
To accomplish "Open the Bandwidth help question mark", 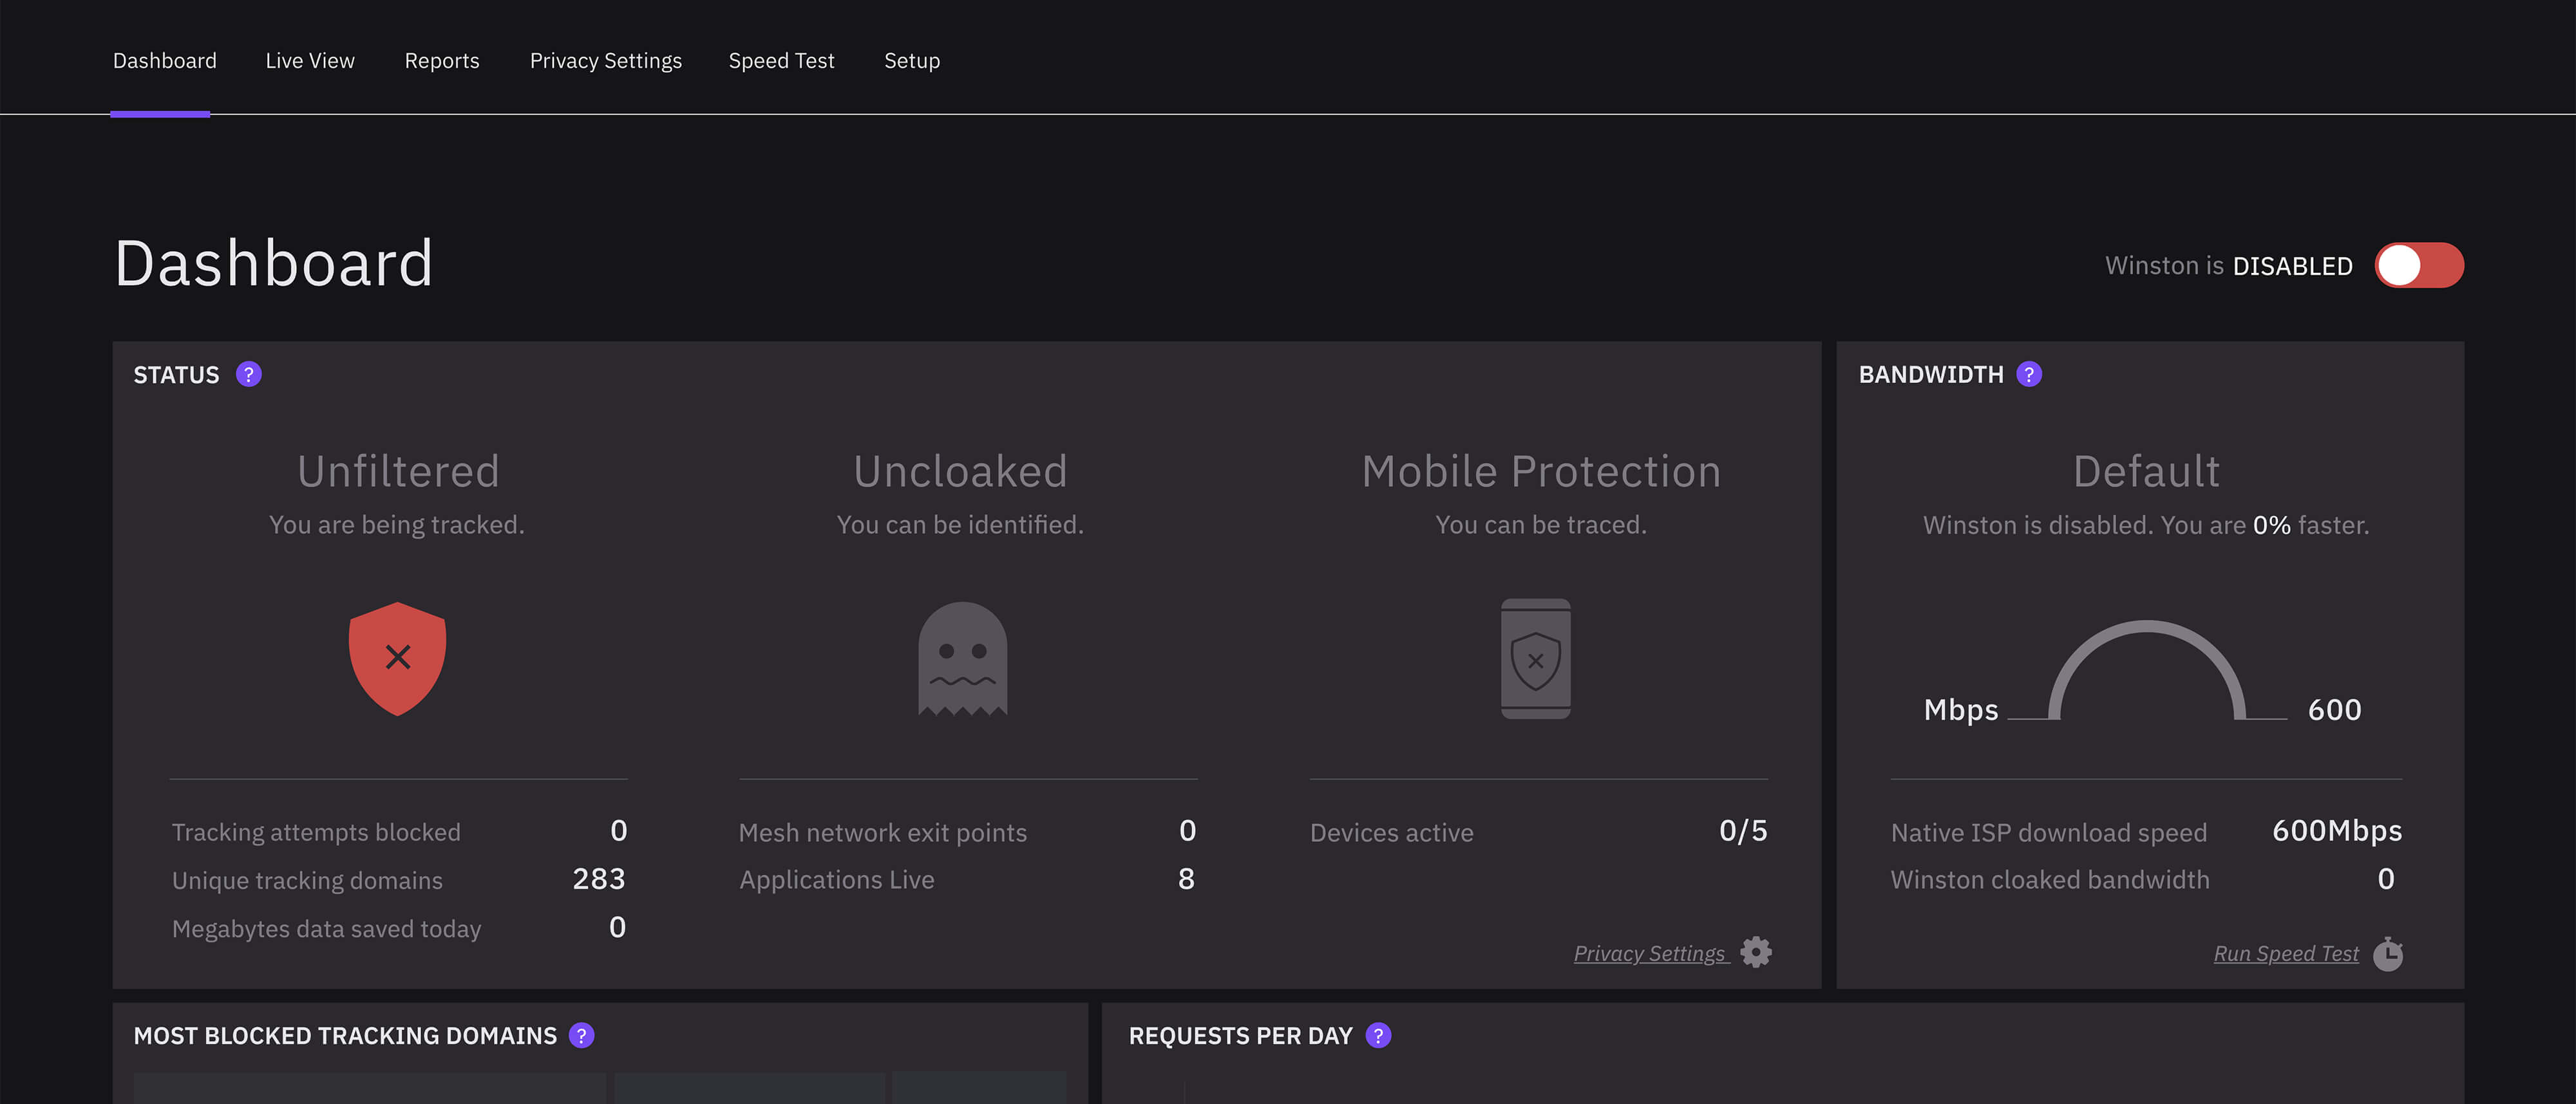I will point(2028,374).
